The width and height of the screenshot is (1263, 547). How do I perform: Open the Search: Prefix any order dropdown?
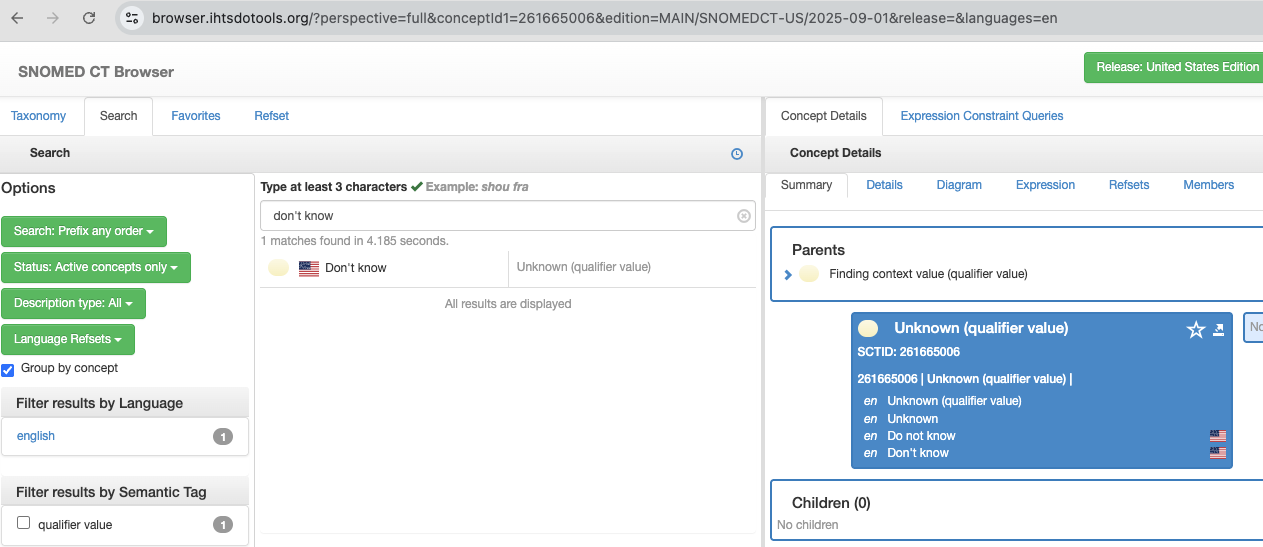(x=84, y=231)
